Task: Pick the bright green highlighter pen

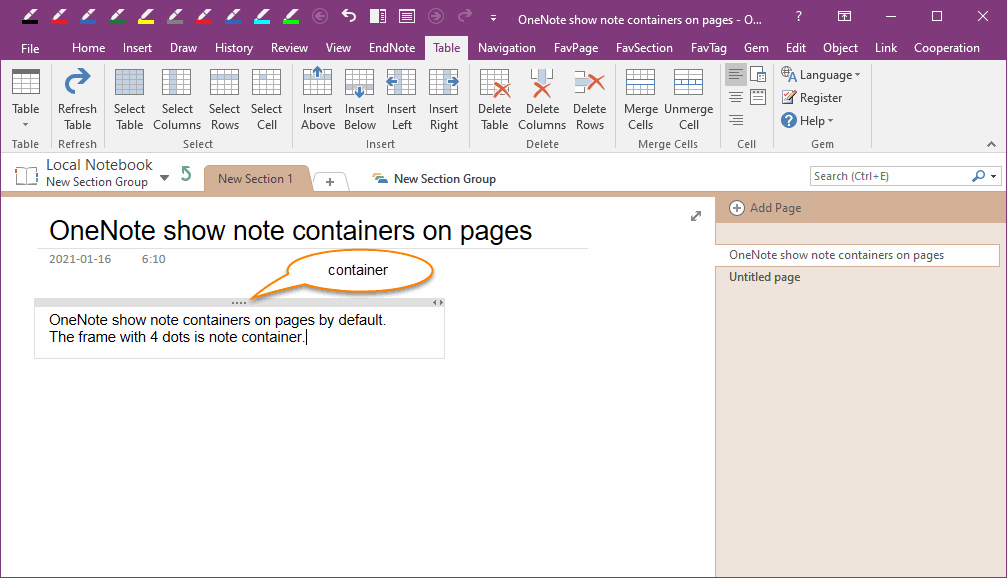Action: (x=291, y=16)
